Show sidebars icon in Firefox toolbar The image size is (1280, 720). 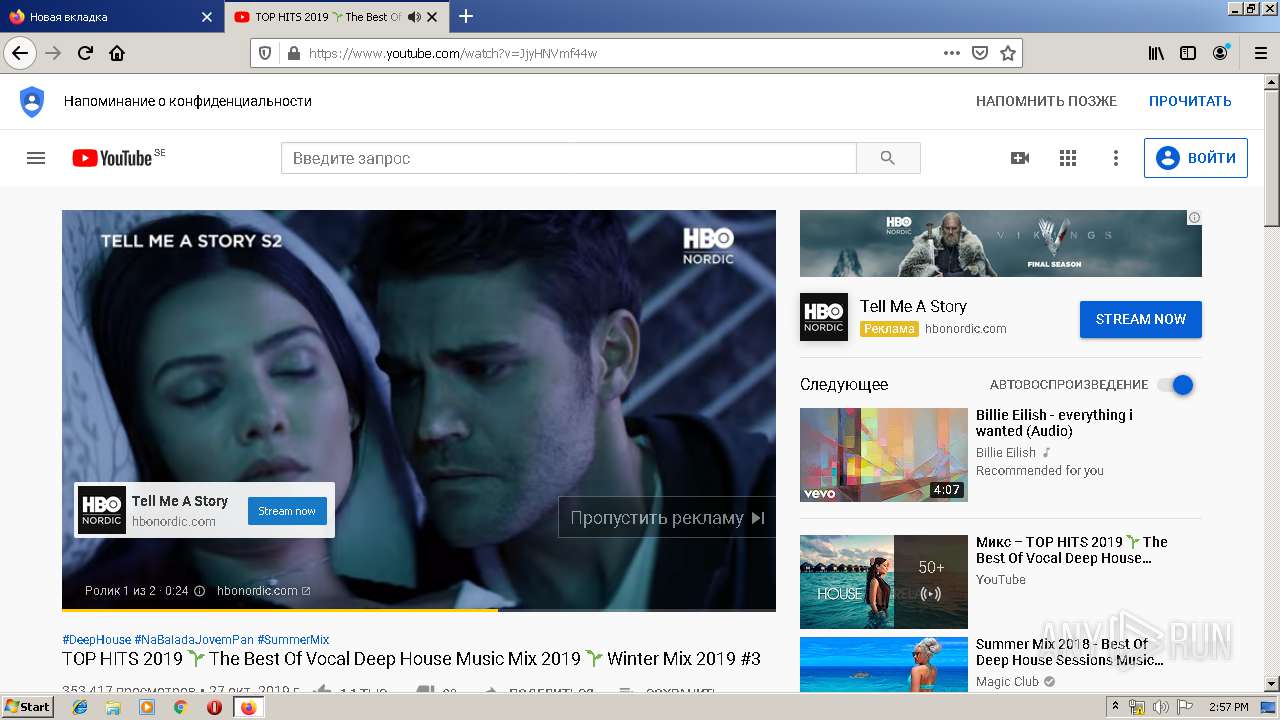(1188, 53)
